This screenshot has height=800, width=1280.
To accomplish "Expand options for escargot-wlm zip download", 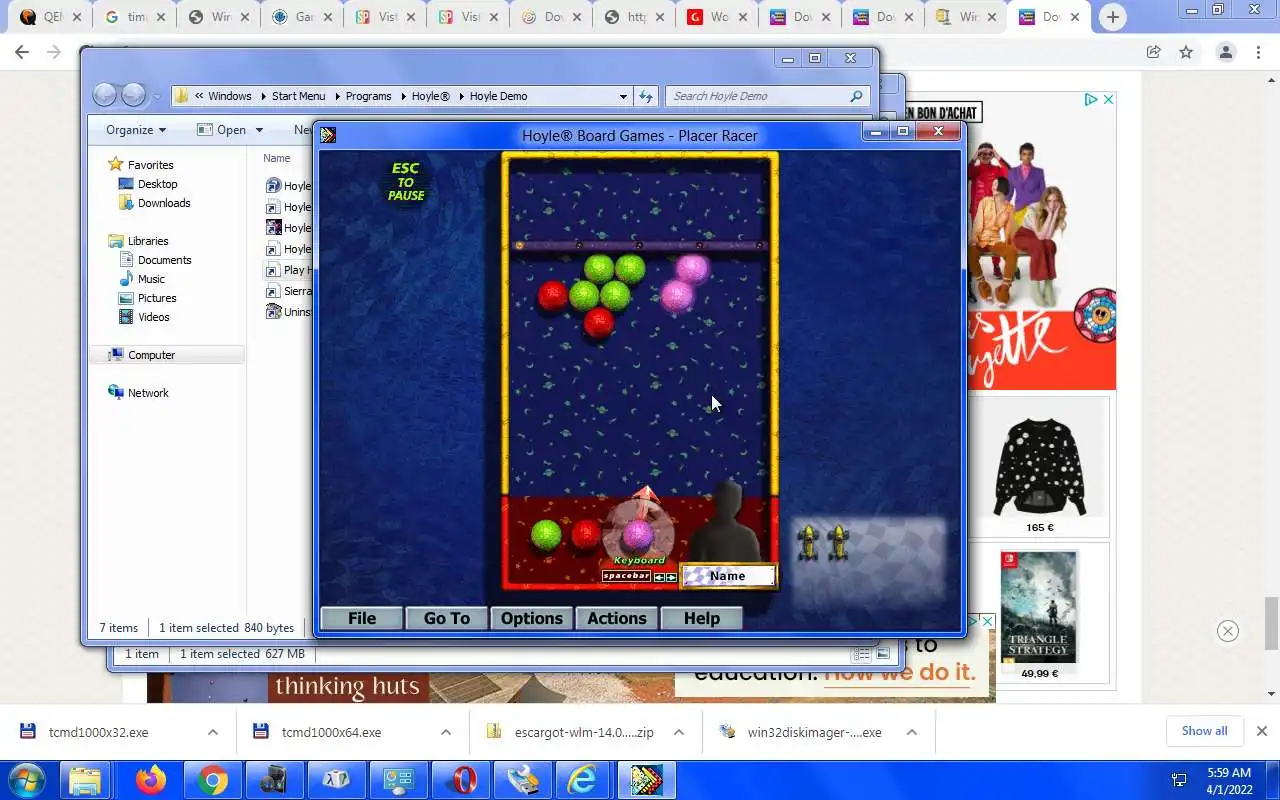I will tap(678, 732).
